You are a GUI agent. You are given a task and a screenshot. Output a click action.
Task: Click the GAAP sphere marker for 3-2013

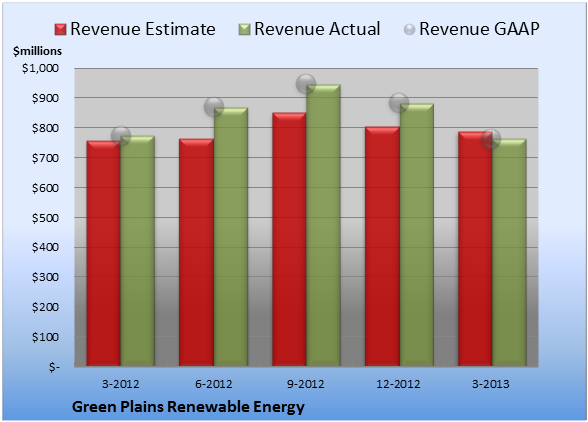tap(491, 139)
